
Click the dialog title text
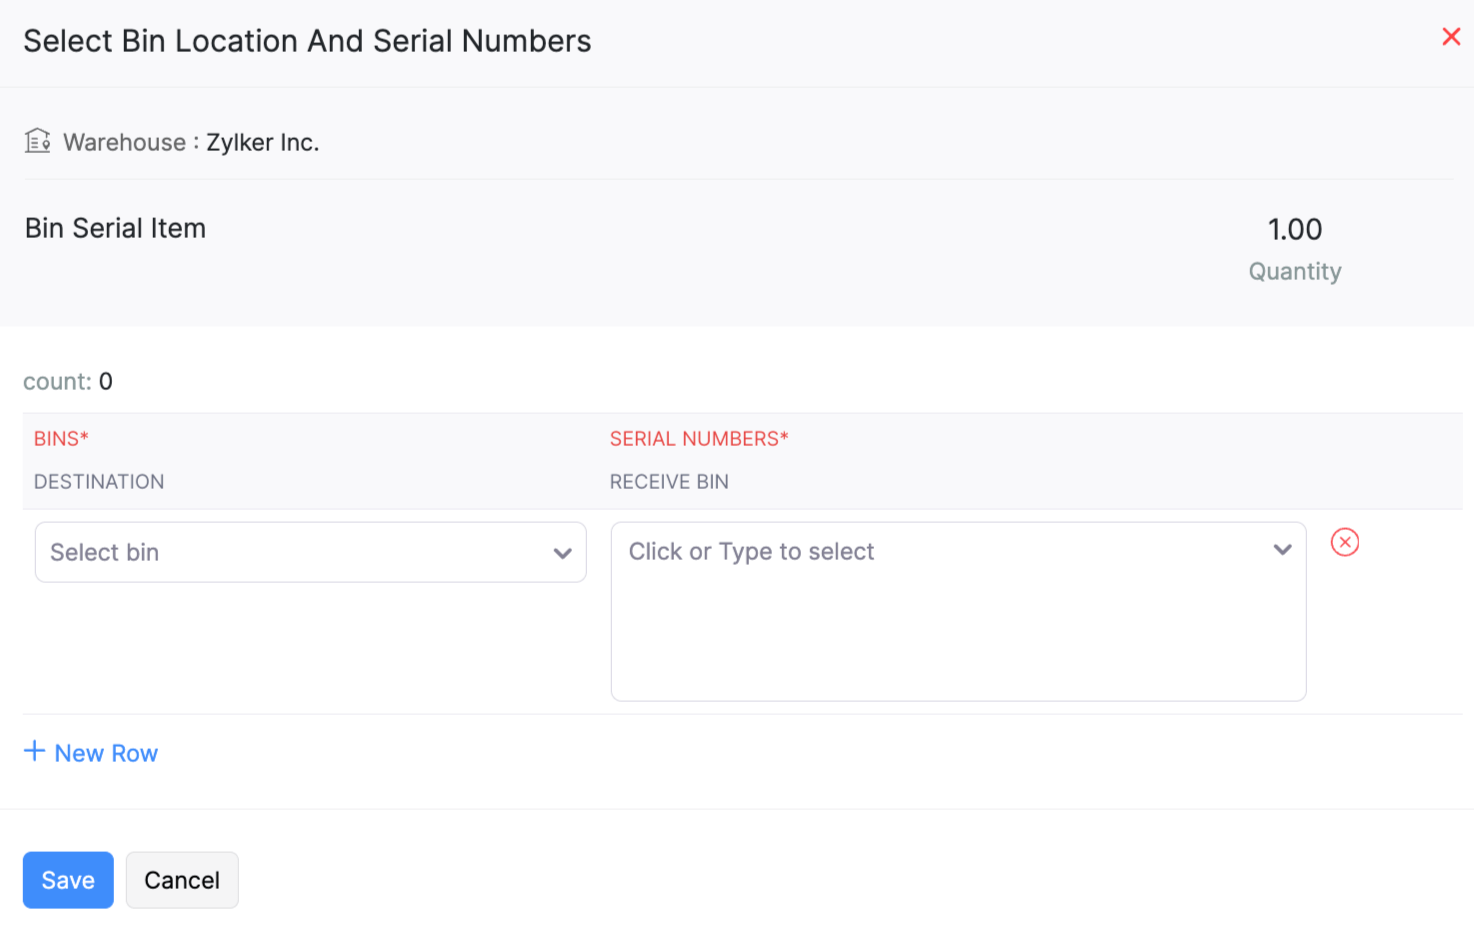coord(307,41)
